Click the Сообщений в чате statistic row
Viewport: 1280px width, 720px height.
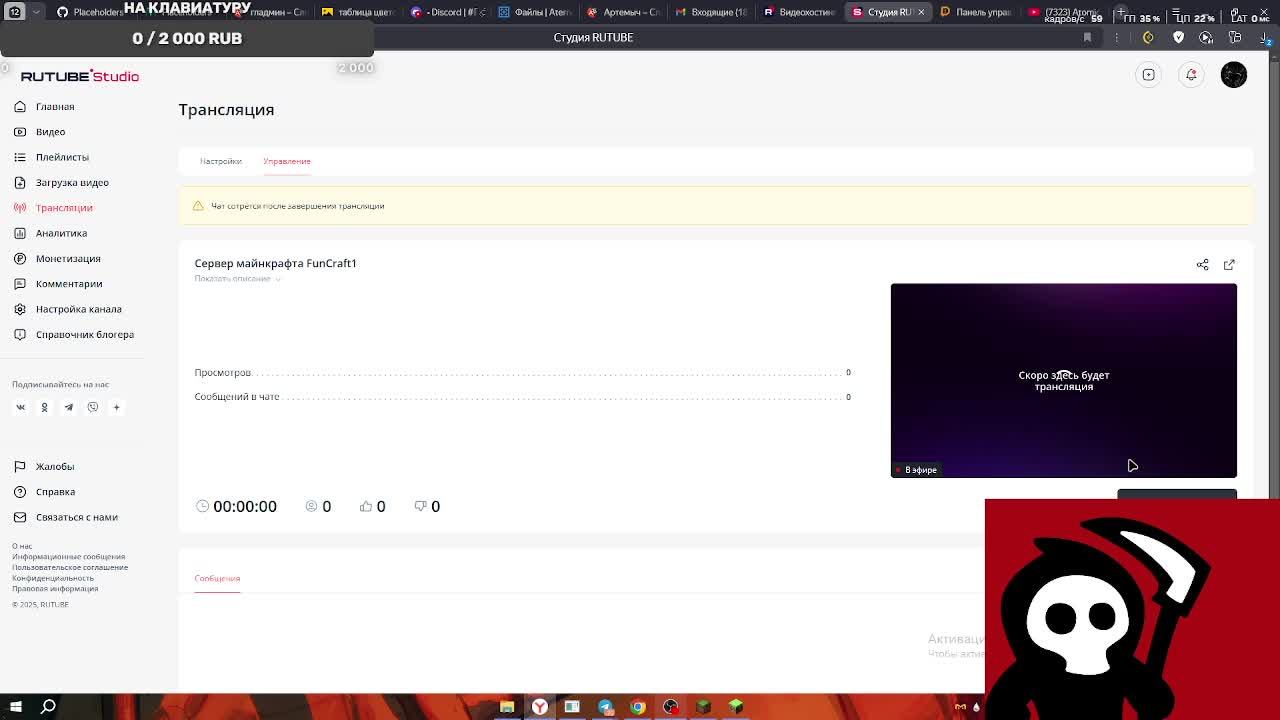522,397
